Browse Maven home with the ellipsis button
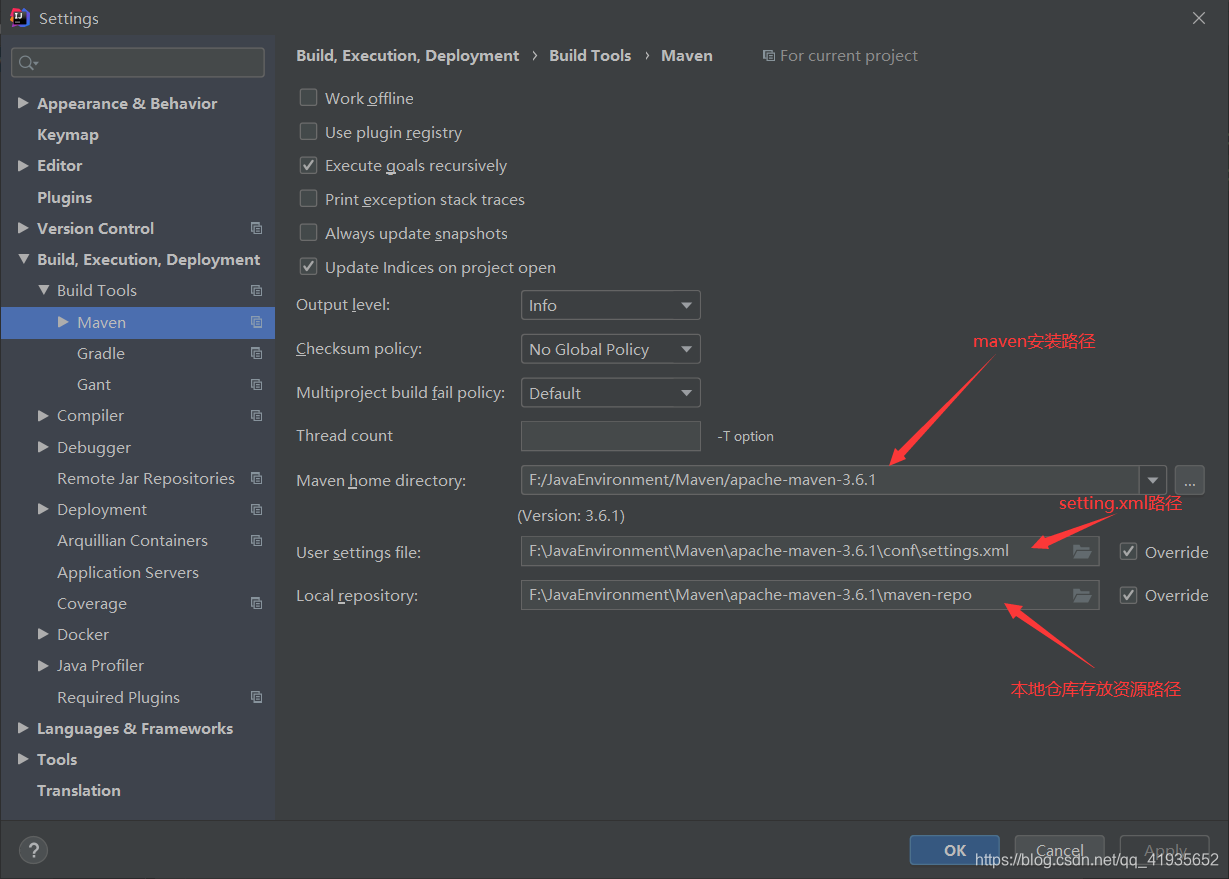Viewport: 1229px width, 879px height. click(1189, 480)
